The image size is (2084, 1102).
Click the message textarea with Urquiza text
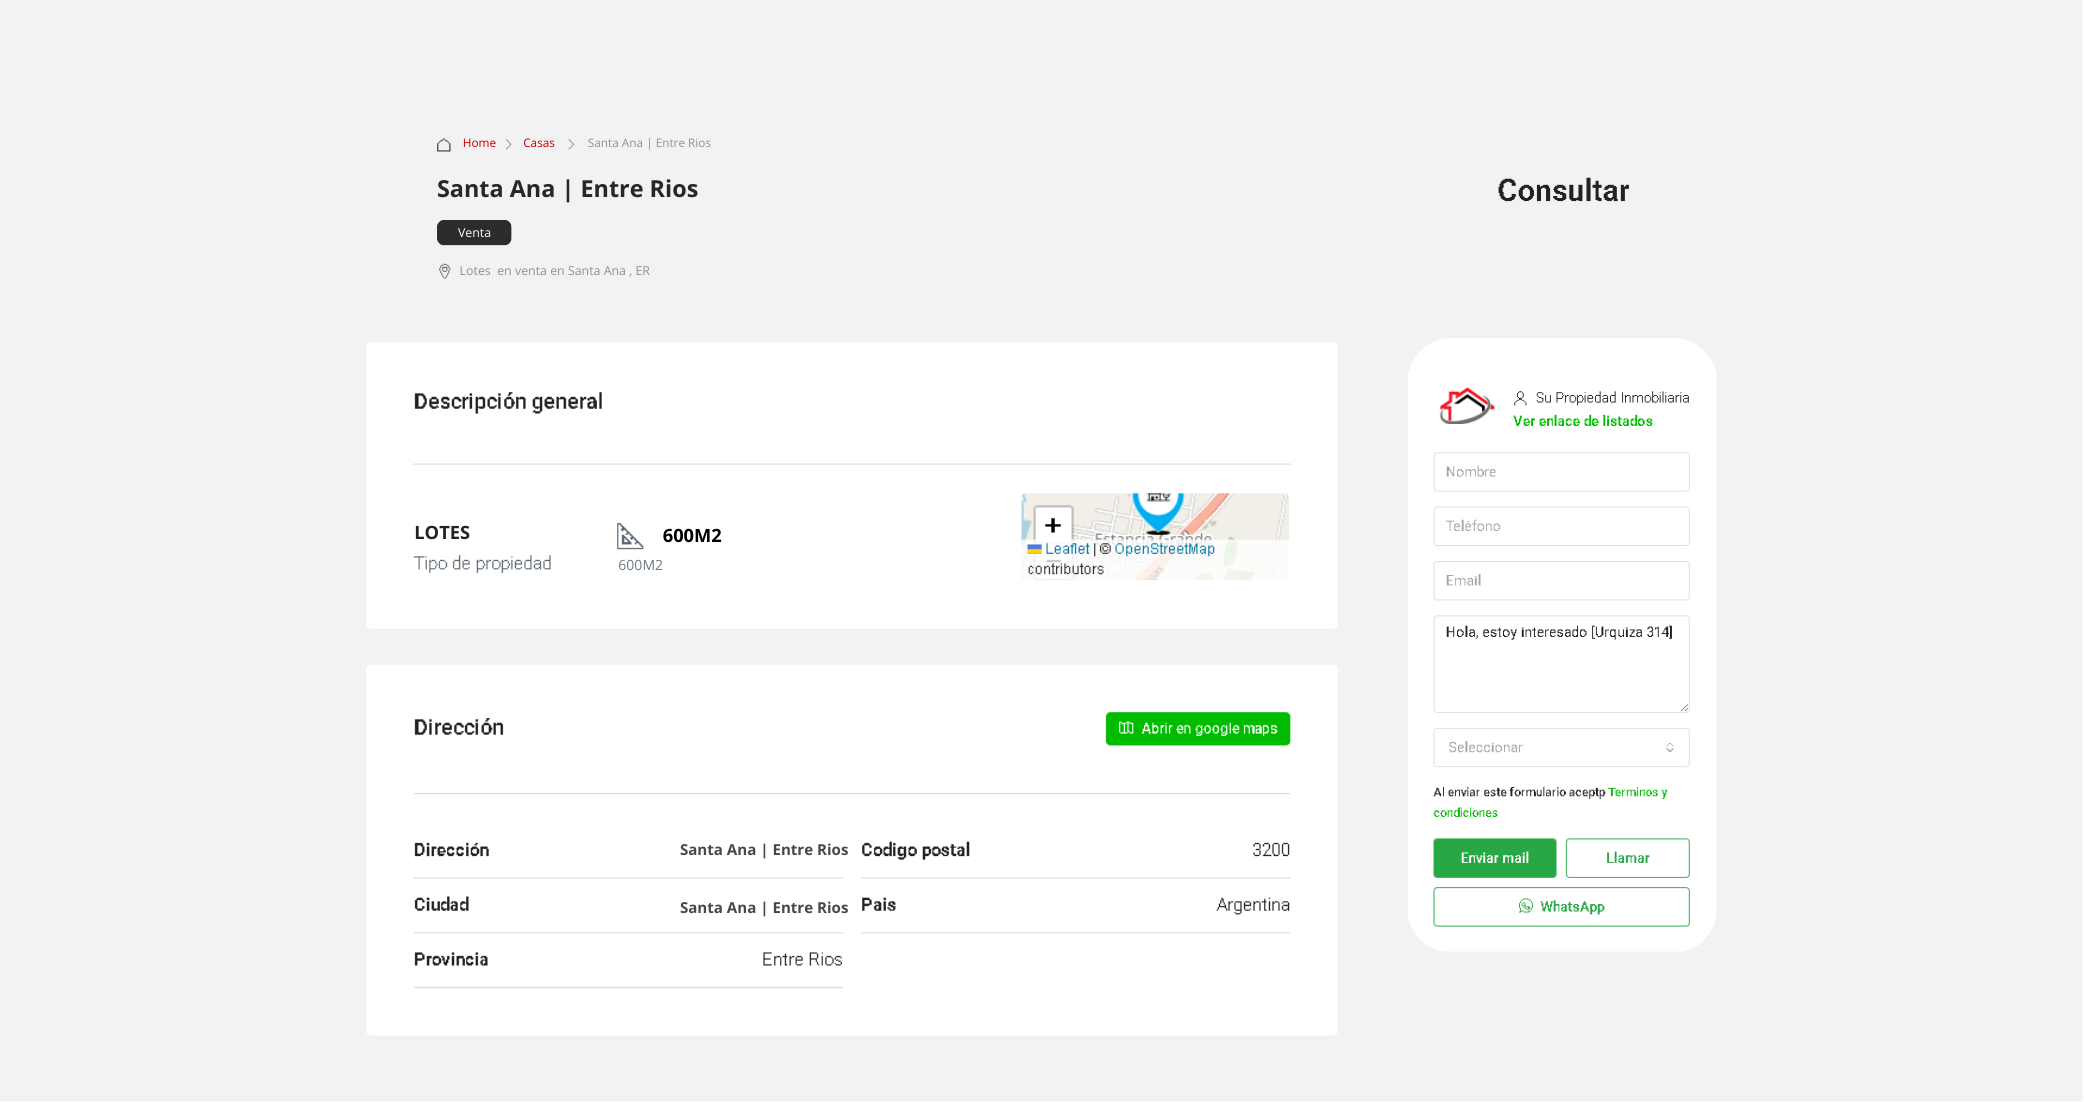[x=1560, y=664]
